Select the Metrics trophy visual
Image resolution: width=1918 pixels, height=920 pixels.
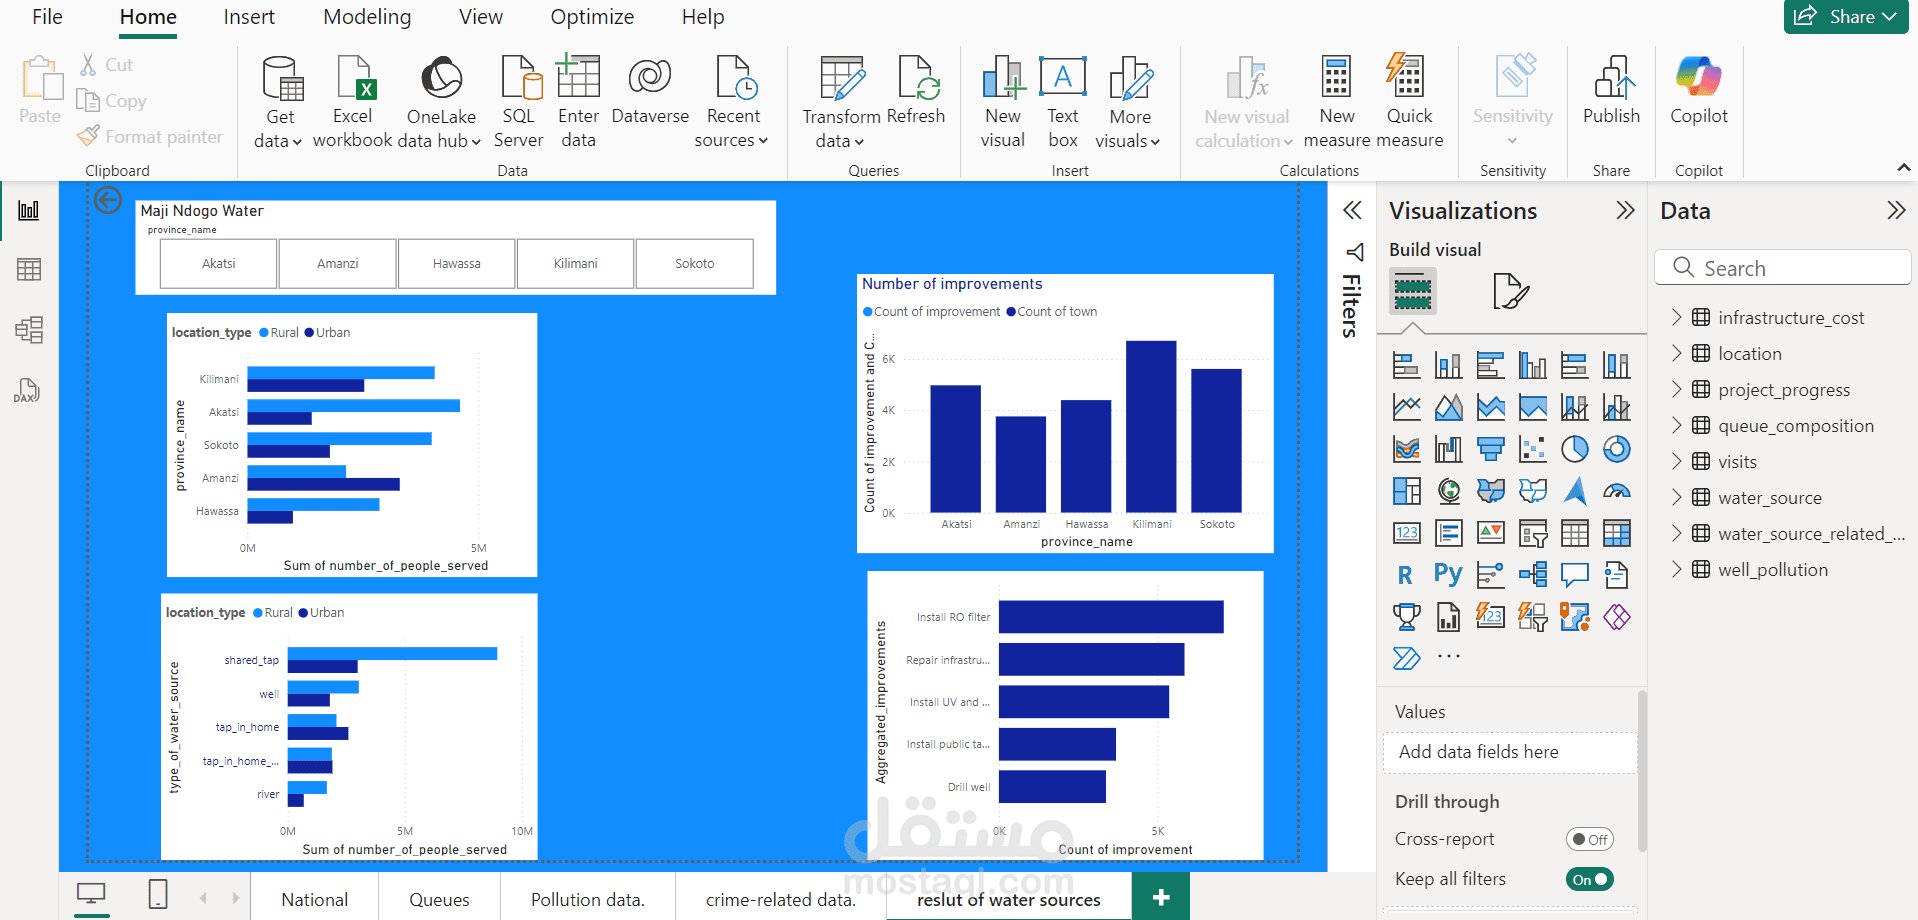coord(1406,617)
